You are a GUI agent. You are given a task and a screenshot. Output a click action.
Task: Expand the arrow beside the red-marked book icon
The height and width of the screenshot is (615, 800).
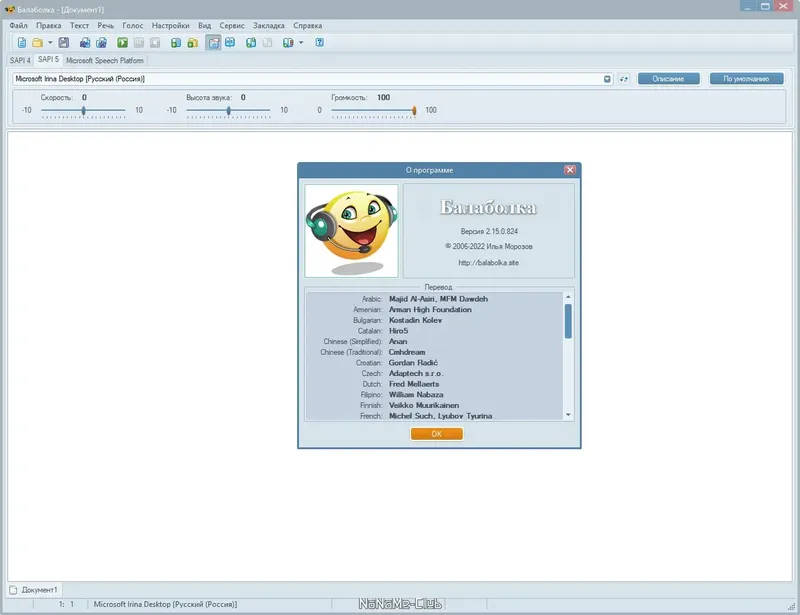pos(301,43)
